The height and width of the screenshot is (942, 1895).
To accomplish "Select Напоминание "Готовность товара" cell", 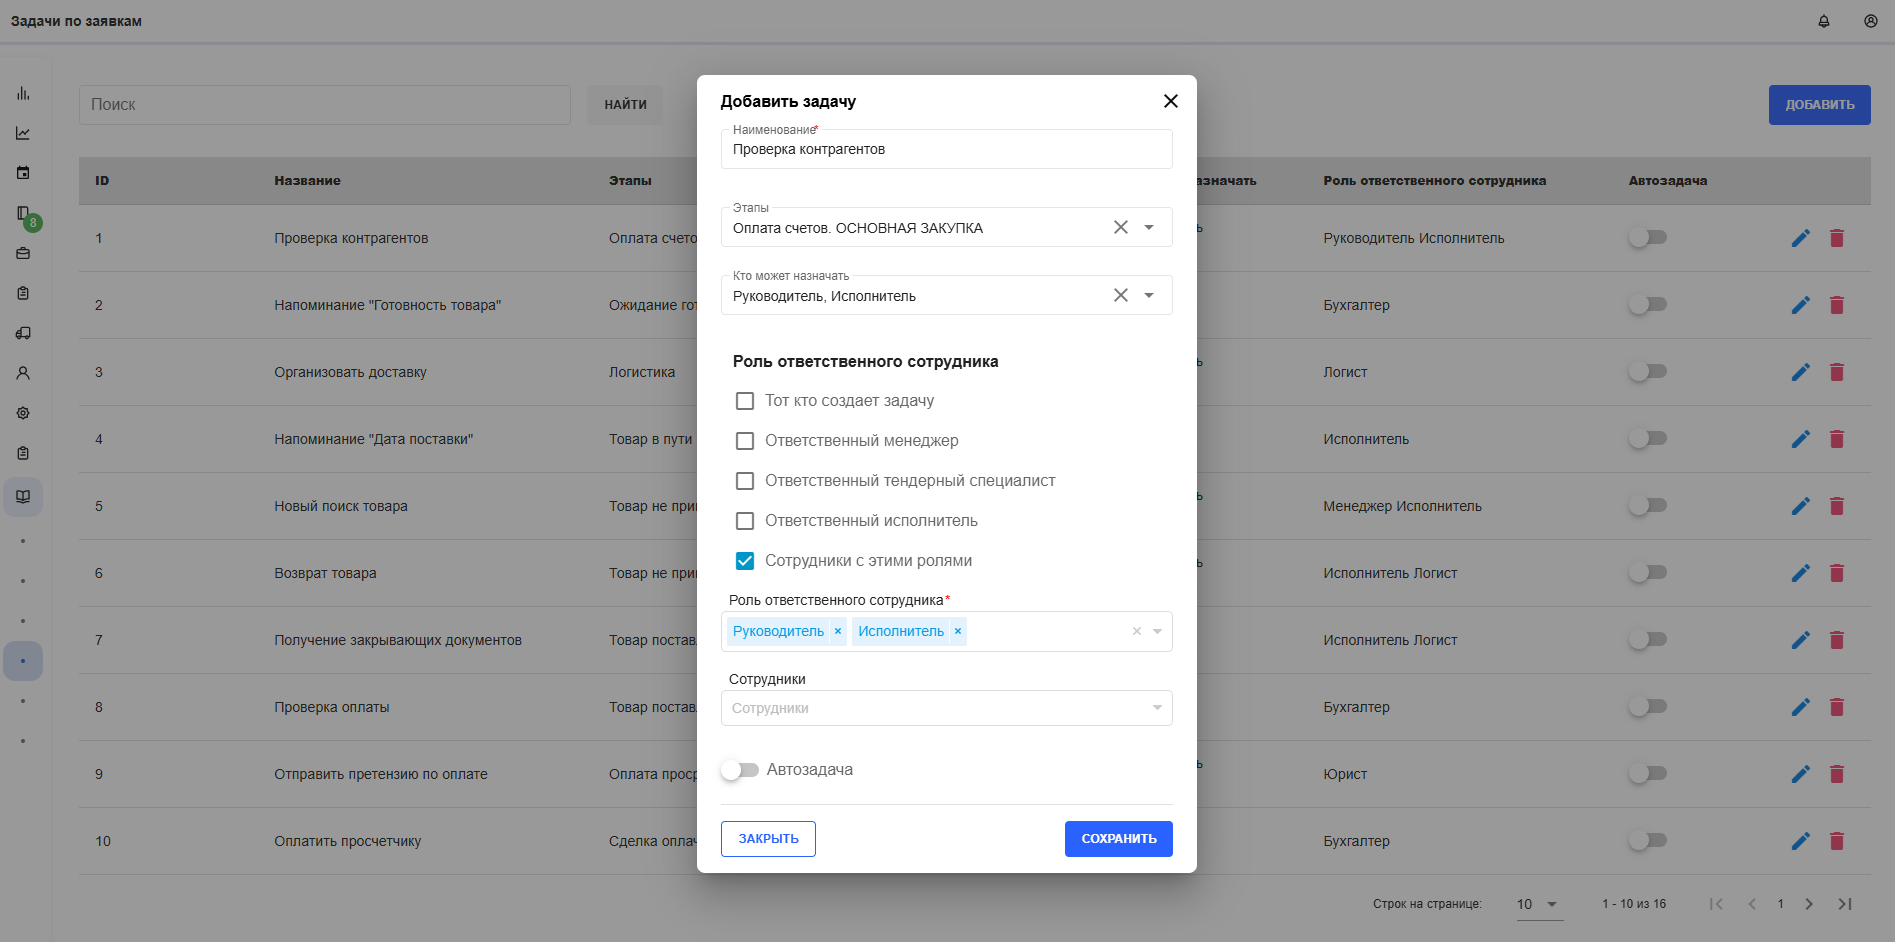I will (388, 305).
